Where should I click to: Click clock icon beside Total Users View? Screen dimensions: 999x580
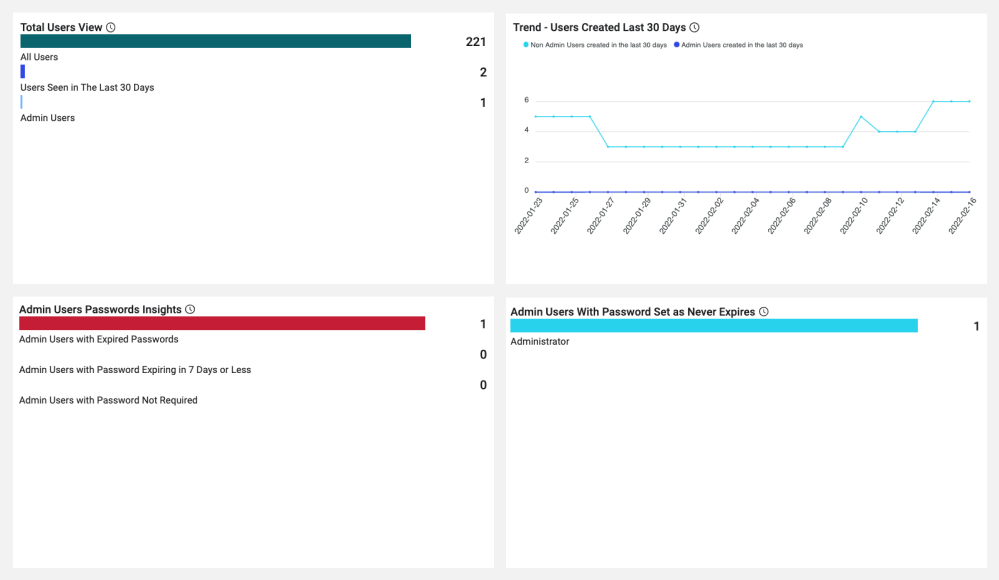tap(111, 27)
